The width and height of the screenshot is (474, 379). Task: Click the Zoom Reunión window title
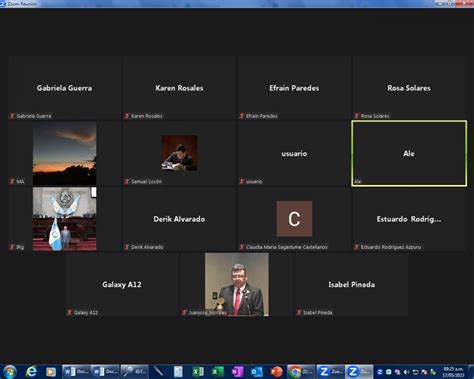pyautogui.click(x=23, y=4)
